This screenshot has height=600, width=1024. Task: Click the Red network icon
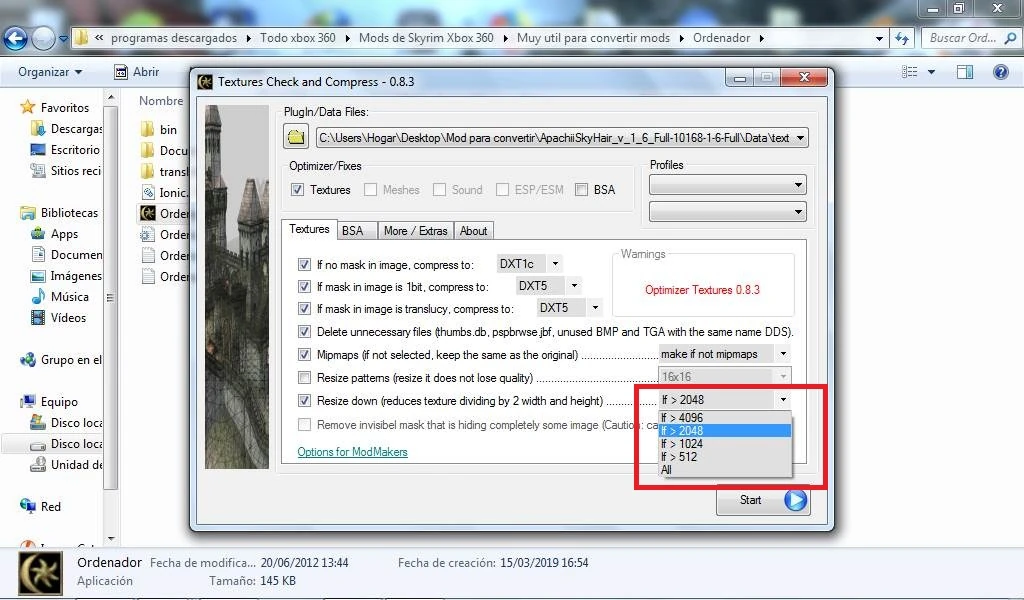[x=27, y=506]
